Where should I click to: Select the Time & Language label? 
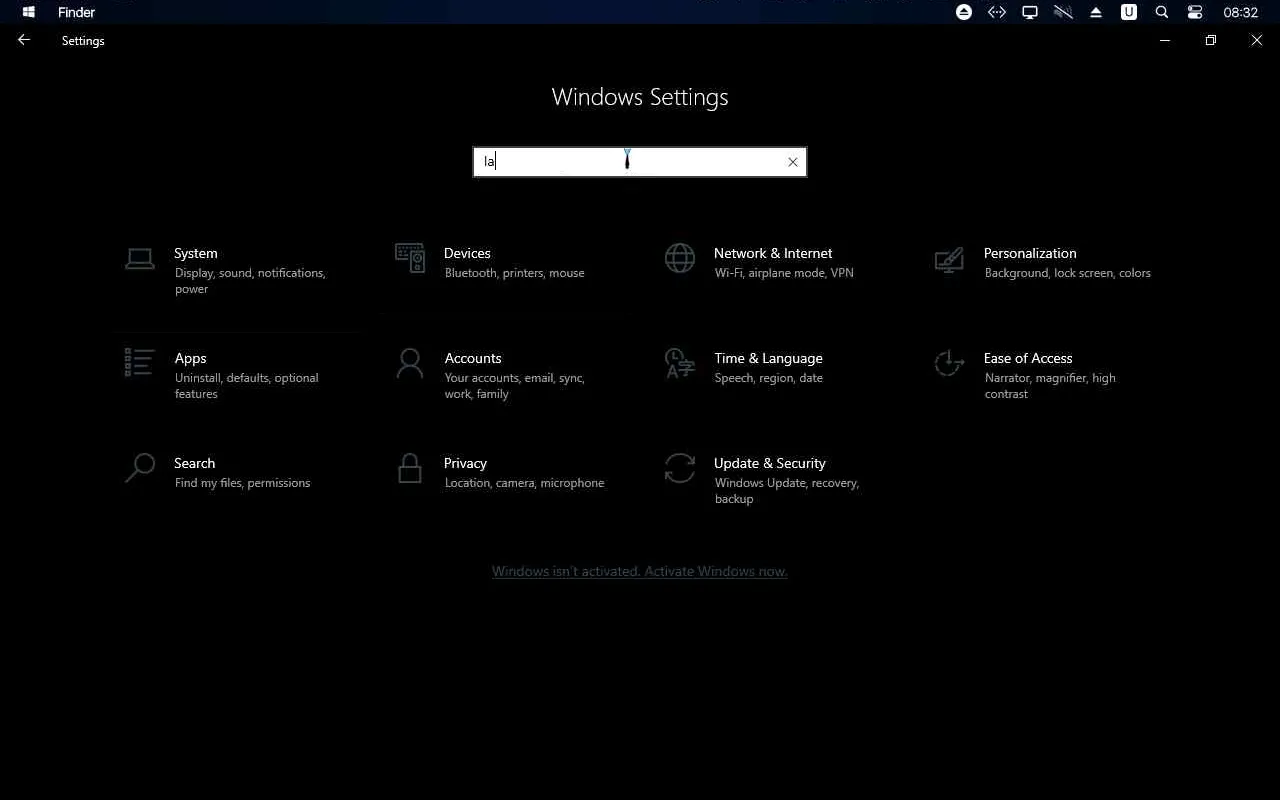(769, 358)
